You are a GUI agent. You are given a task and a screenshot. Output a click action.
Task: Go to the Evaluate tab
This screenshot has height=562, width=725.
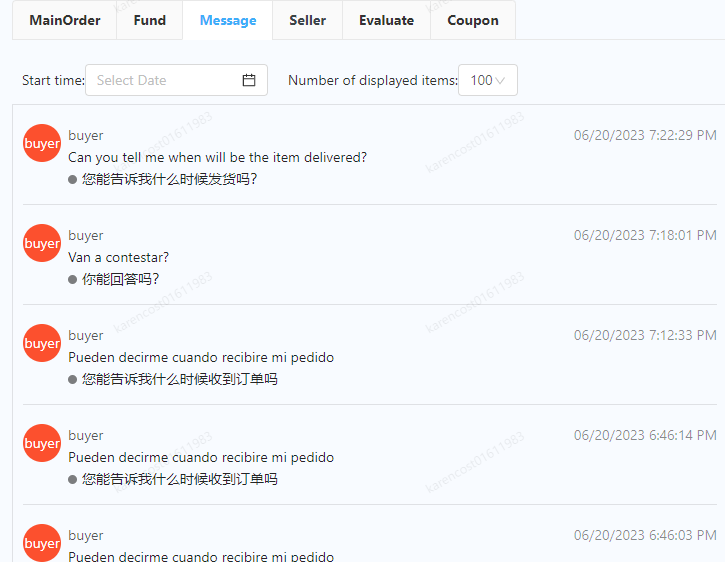387,20
